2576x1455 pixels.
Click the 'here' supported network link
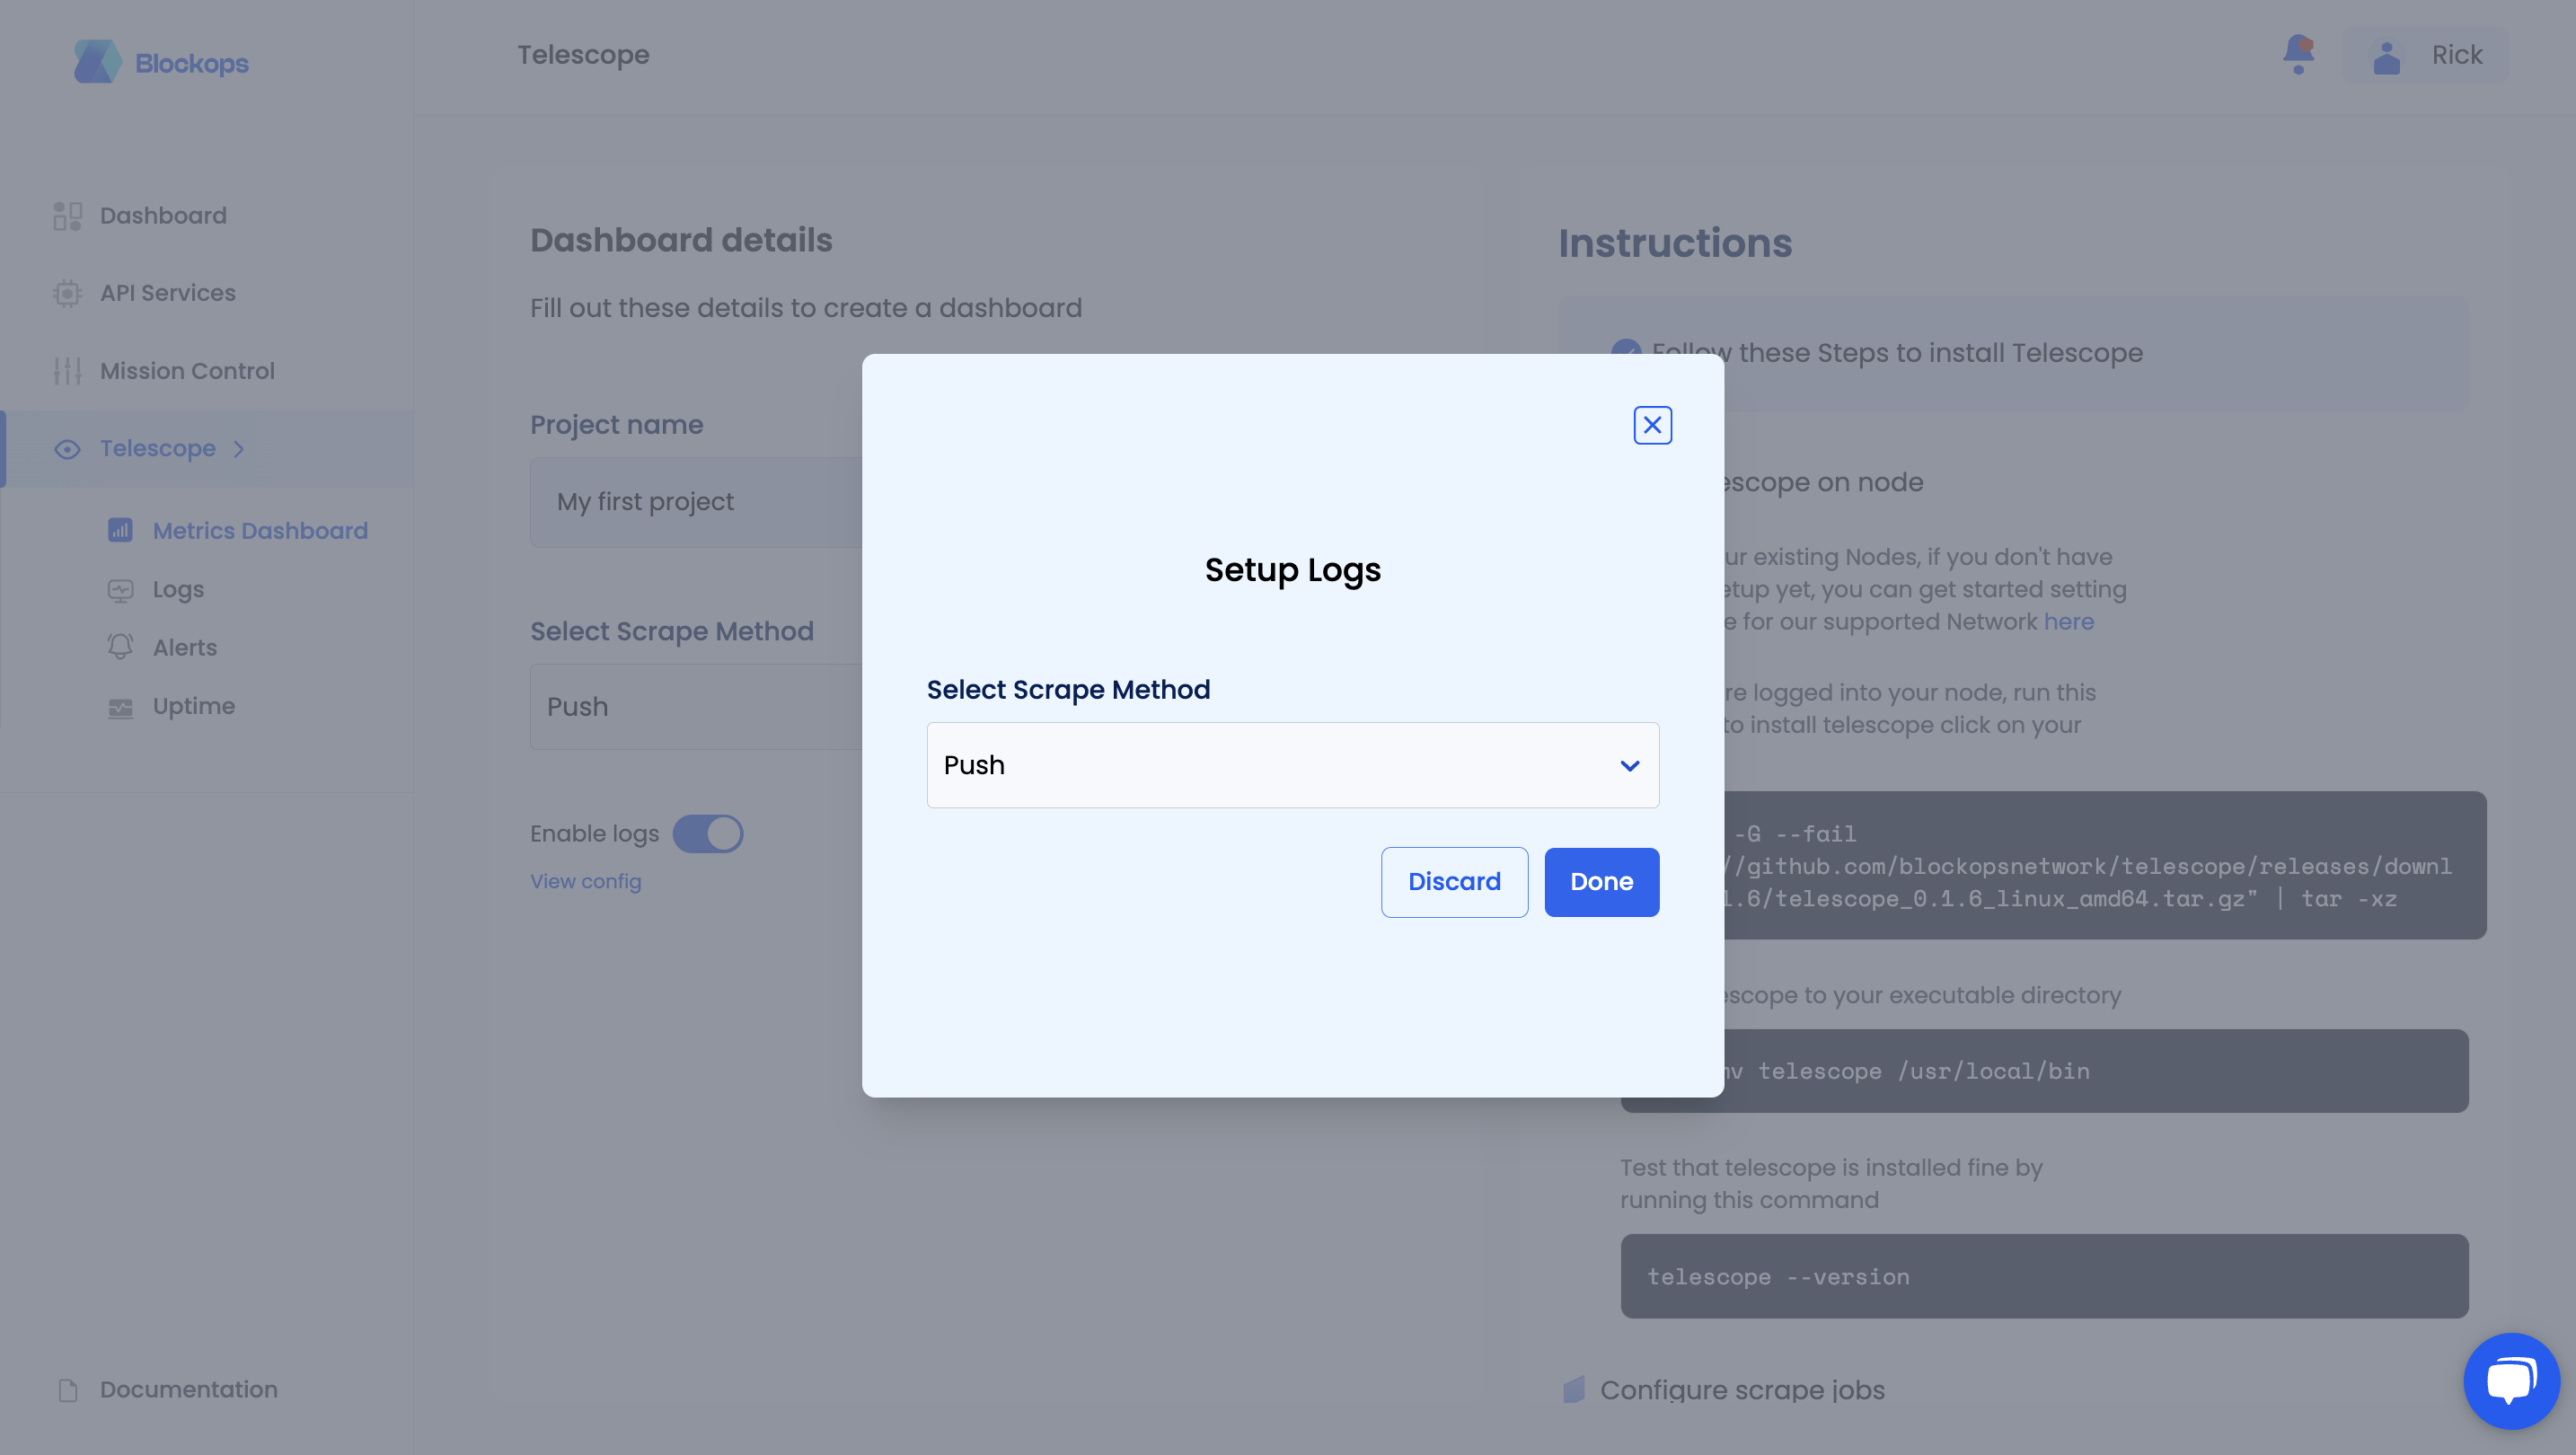click(x=2068, y=622)
